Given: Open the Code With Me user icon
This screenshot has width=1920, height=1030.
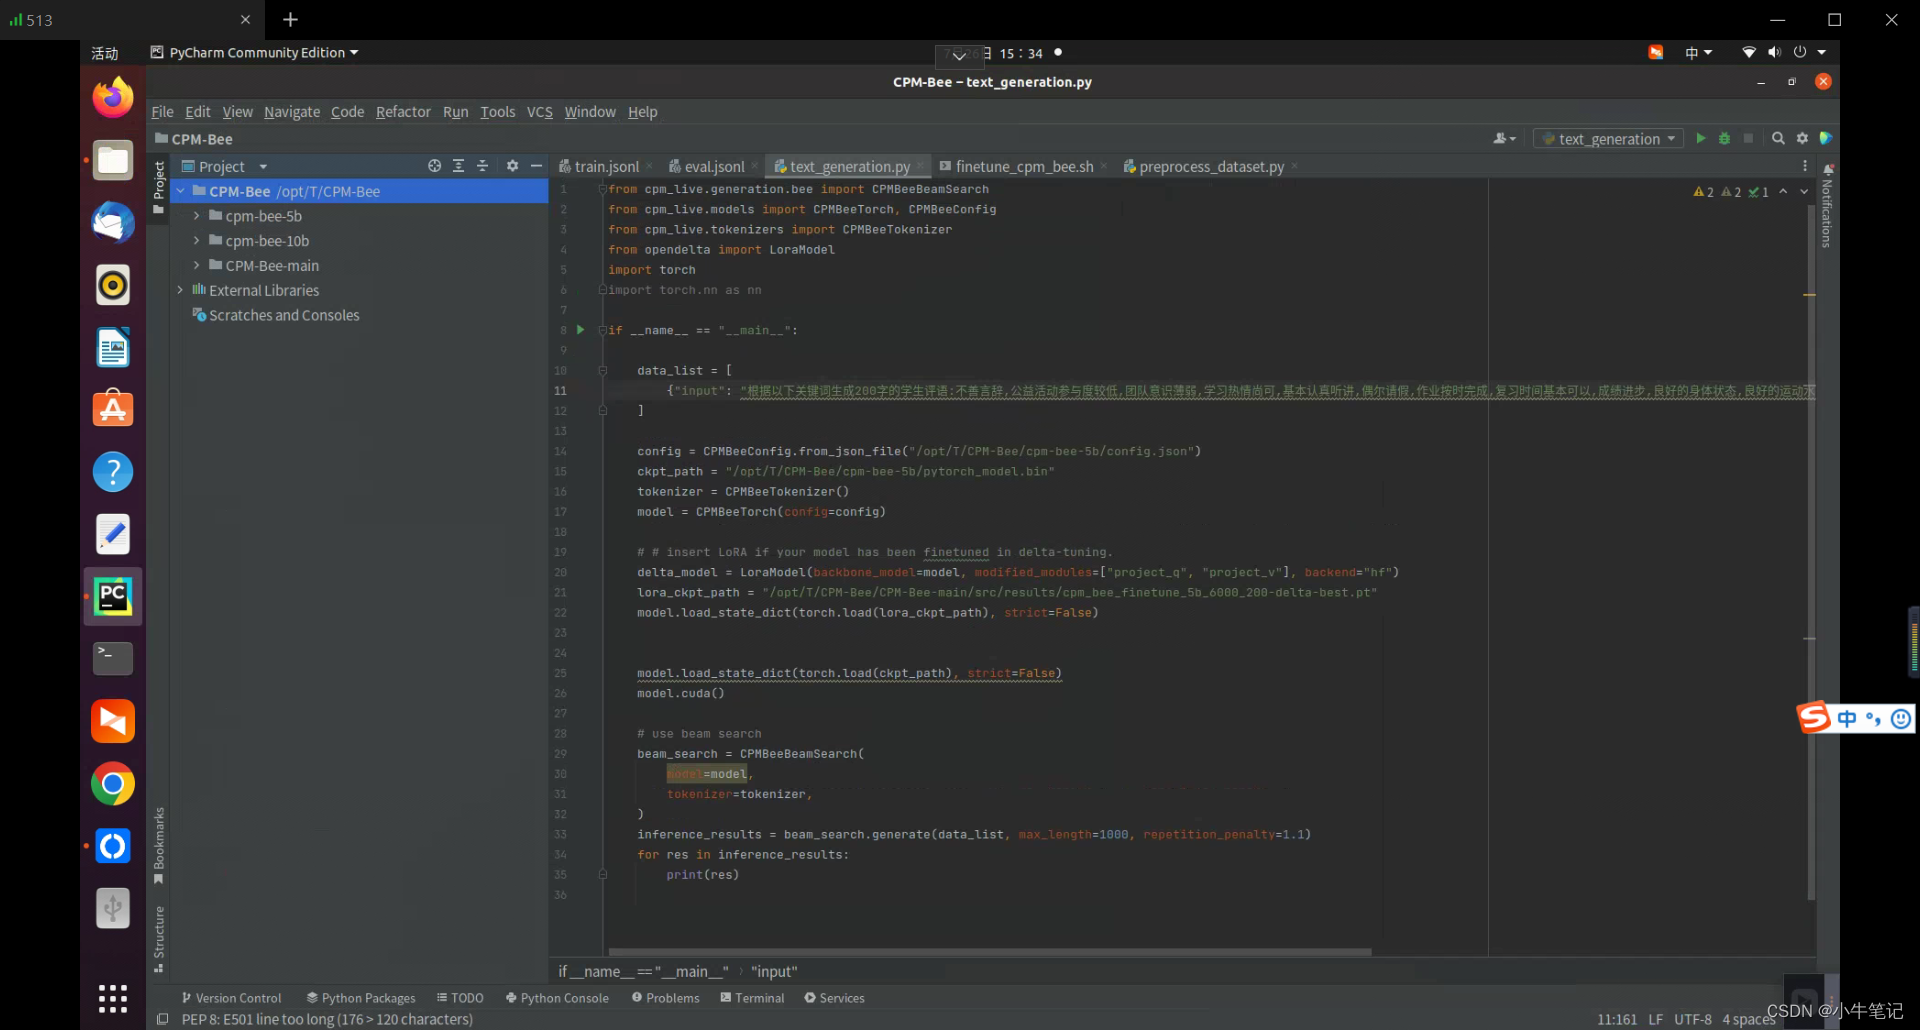Looking at the screenshot, I should point(1504,138).
